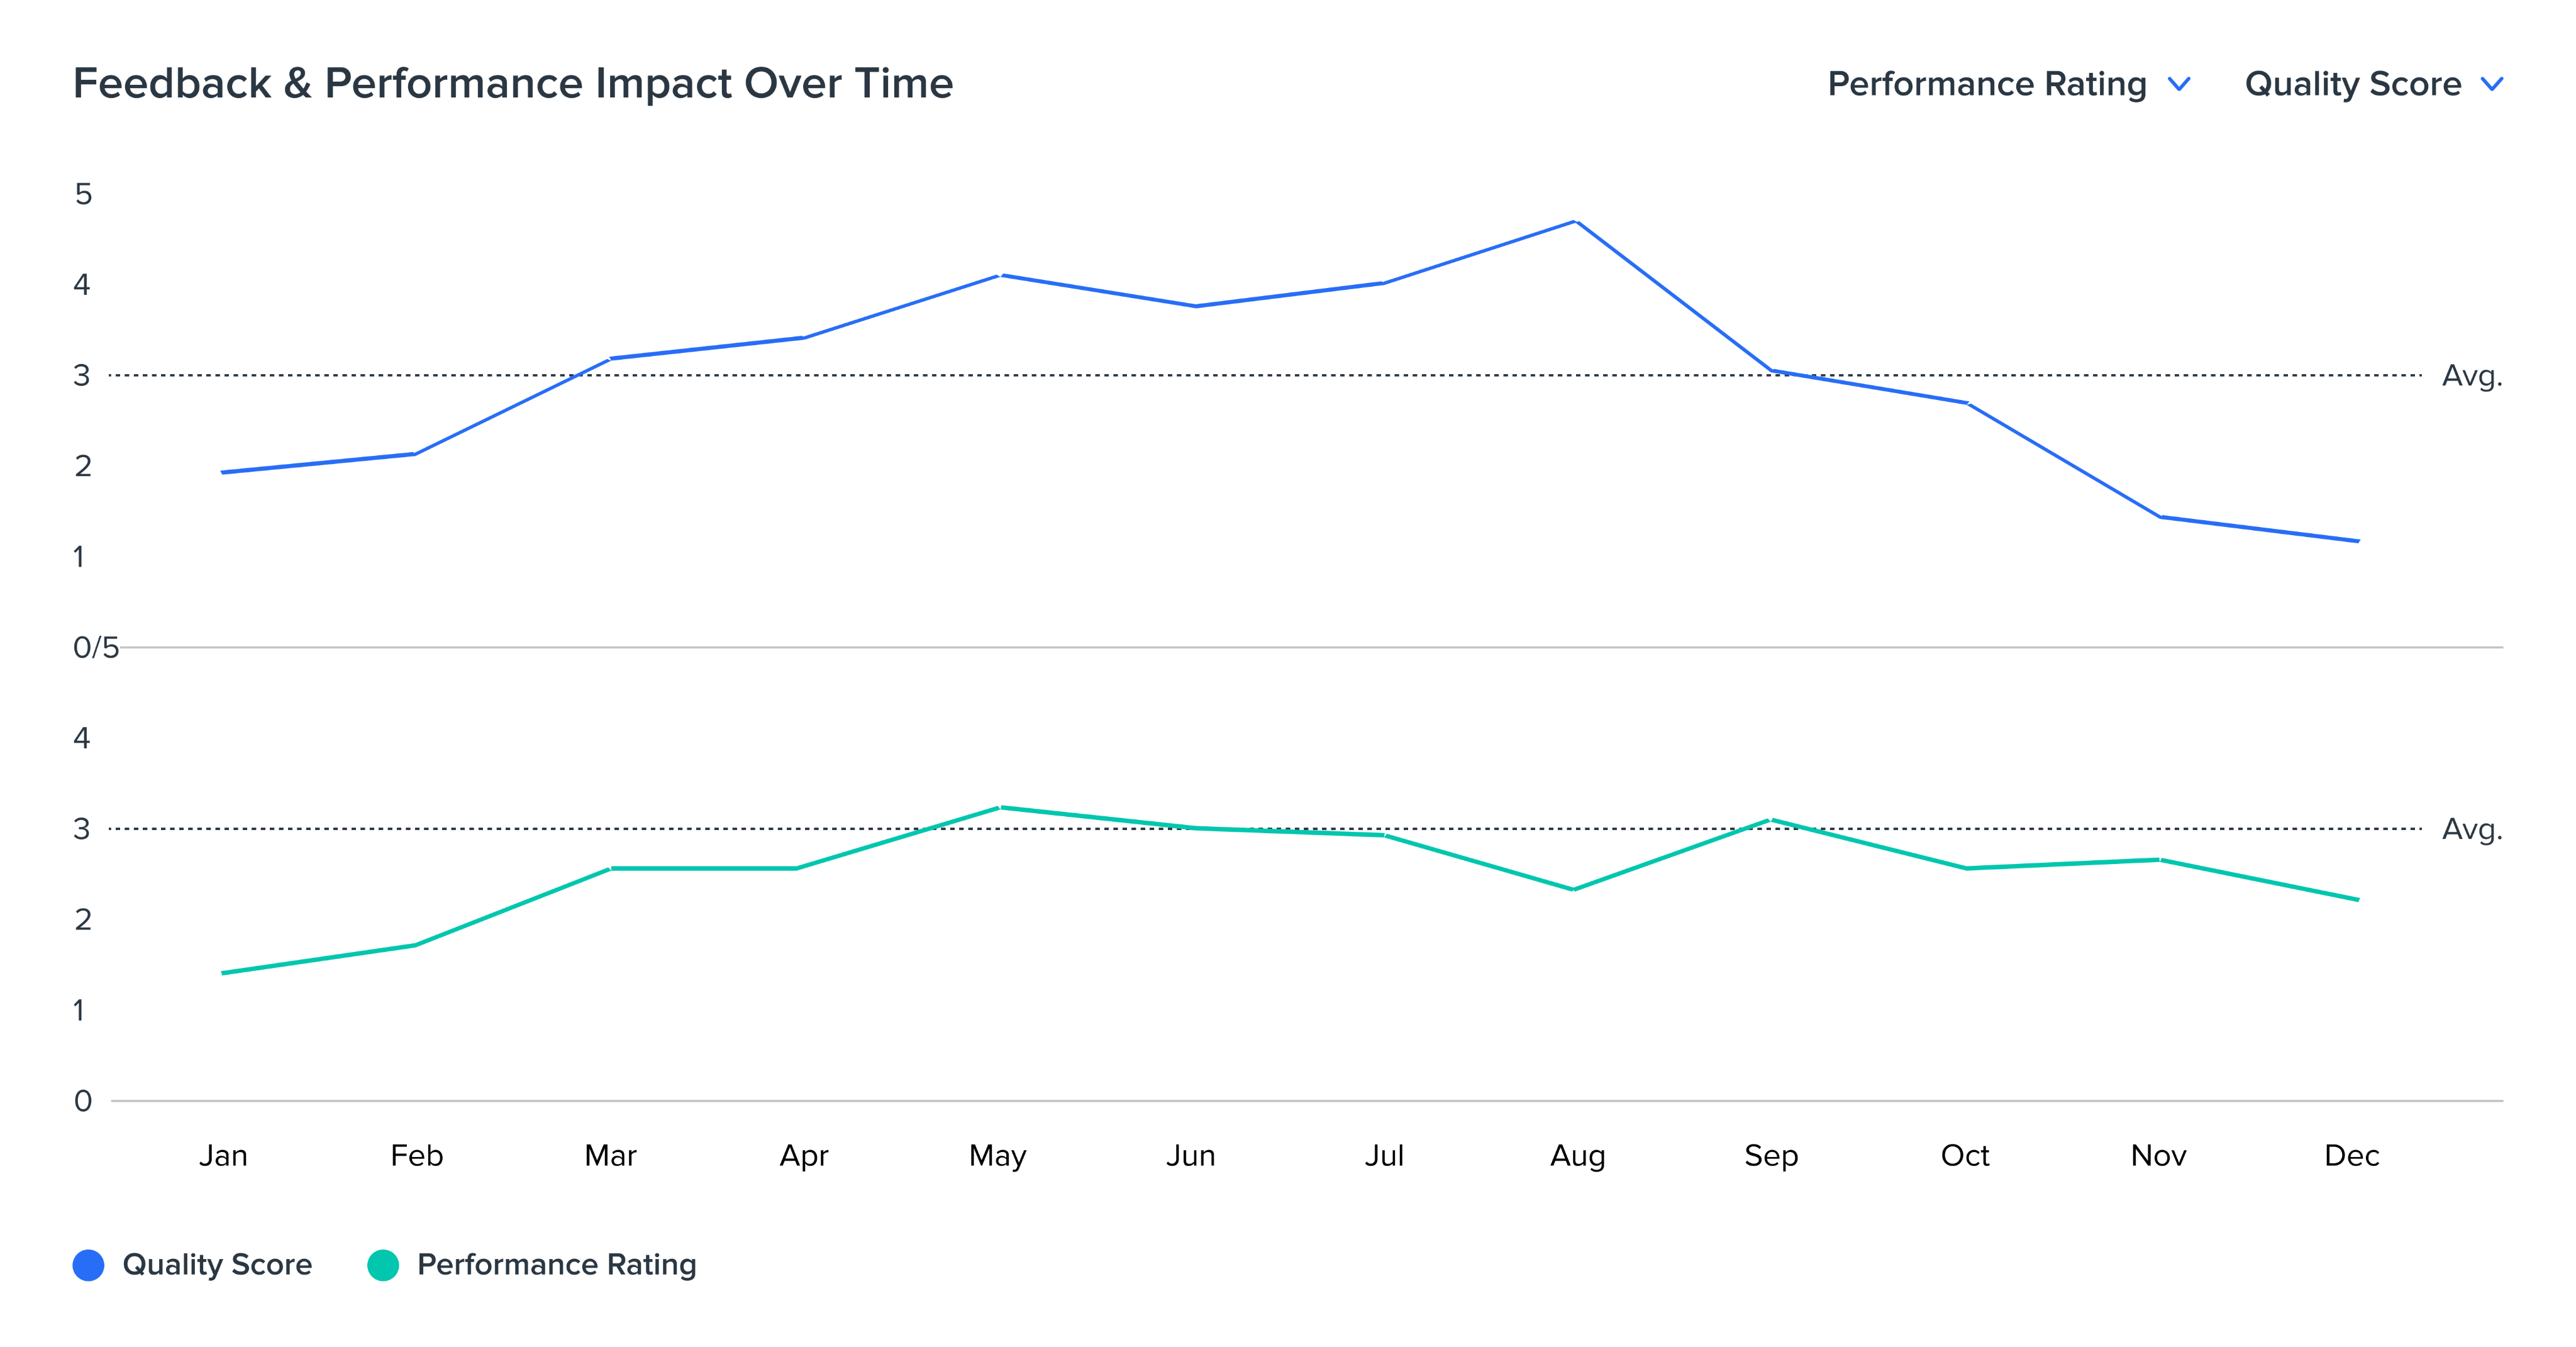2576x1347 pixels.
Task: Click the Jun month label
Action: pyautogui.click(x=1190, y=1155)
